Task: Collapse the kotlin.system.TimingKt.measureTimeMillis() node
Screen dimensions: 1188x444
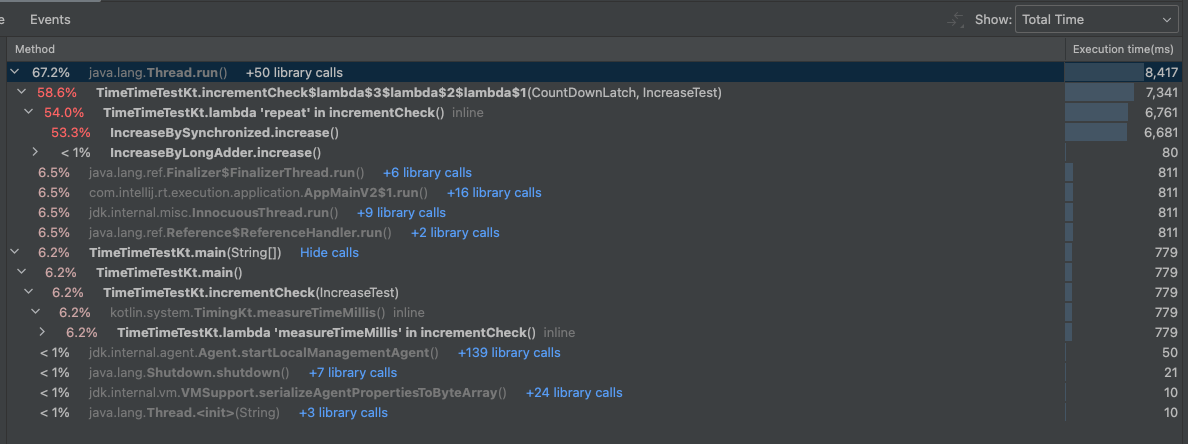Action: (35, 312)
